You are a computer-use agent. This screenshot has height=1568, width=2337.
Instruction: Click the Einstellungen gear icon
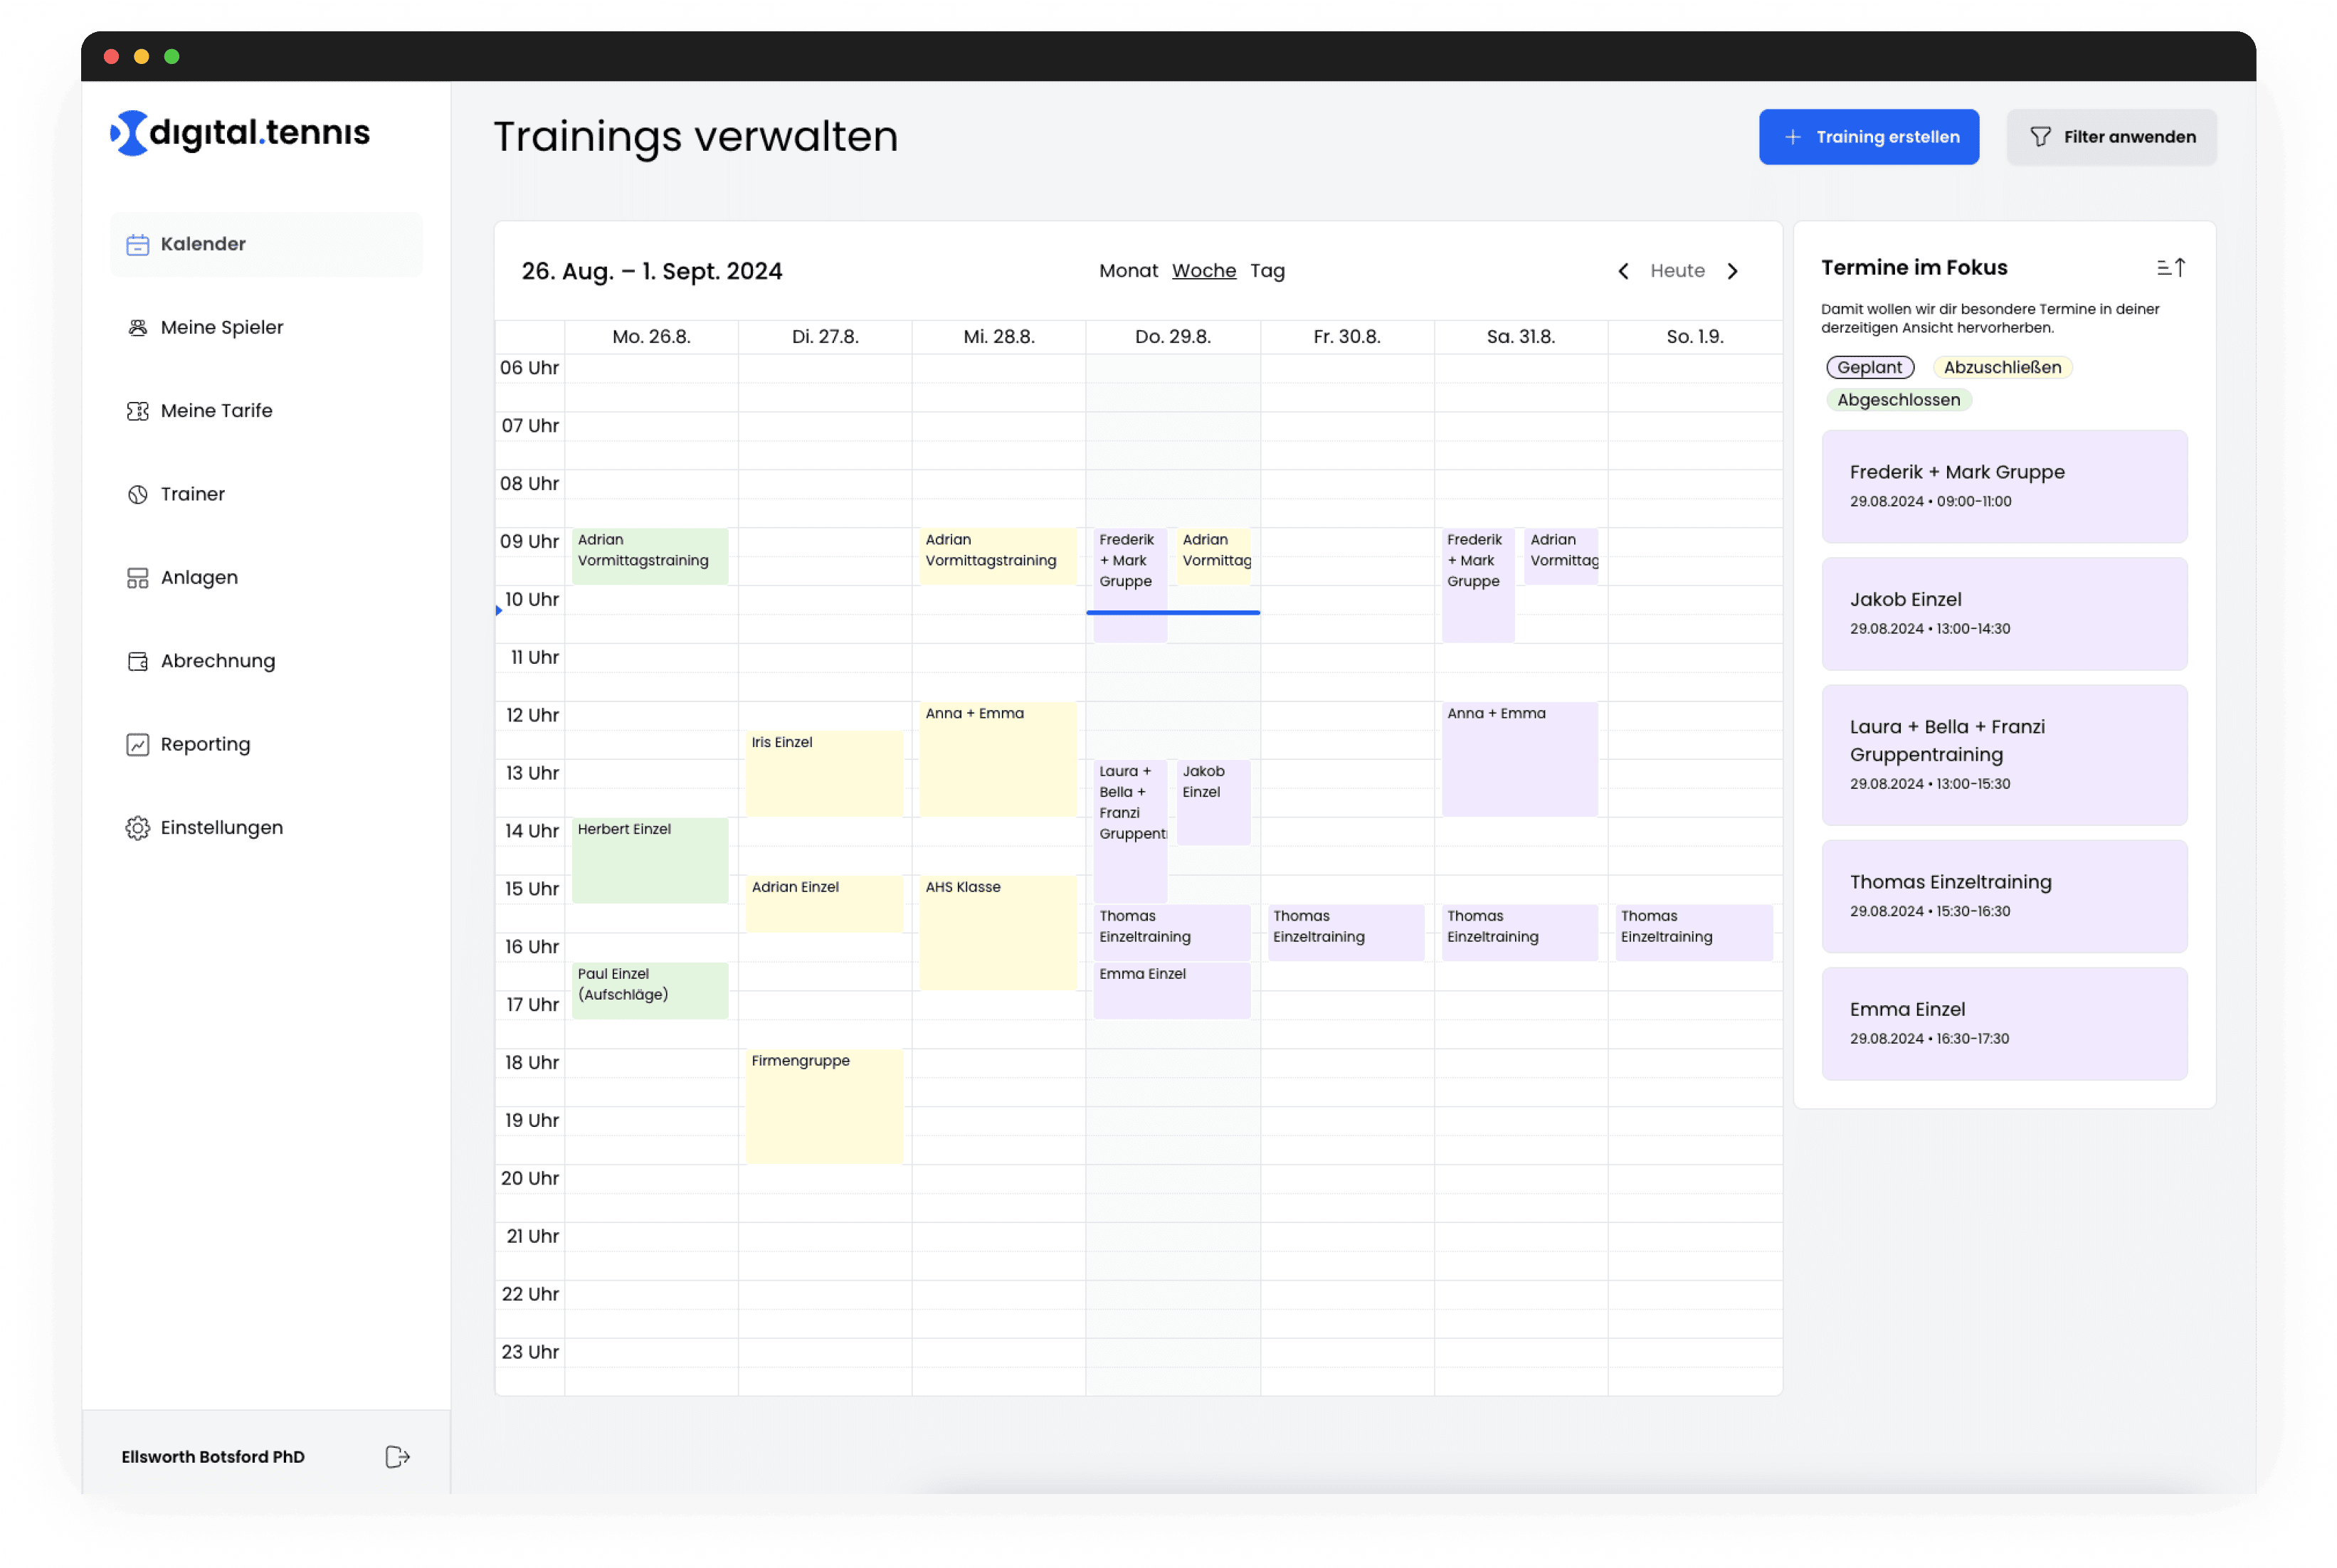[138, 828]
